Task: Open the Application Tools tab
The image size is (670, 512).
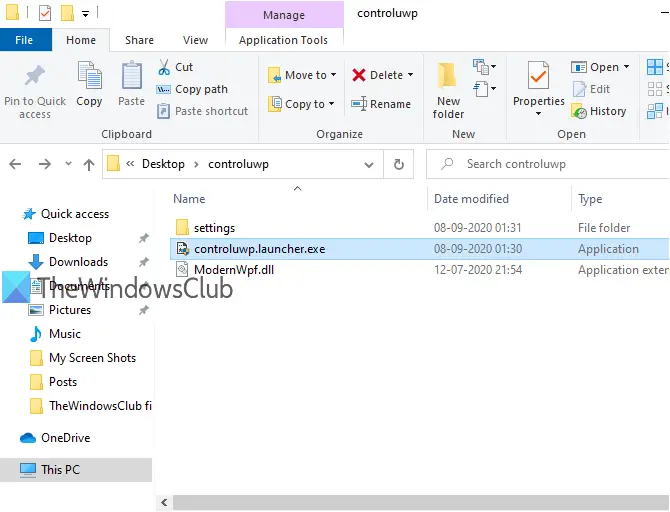Action: (283, 40)
